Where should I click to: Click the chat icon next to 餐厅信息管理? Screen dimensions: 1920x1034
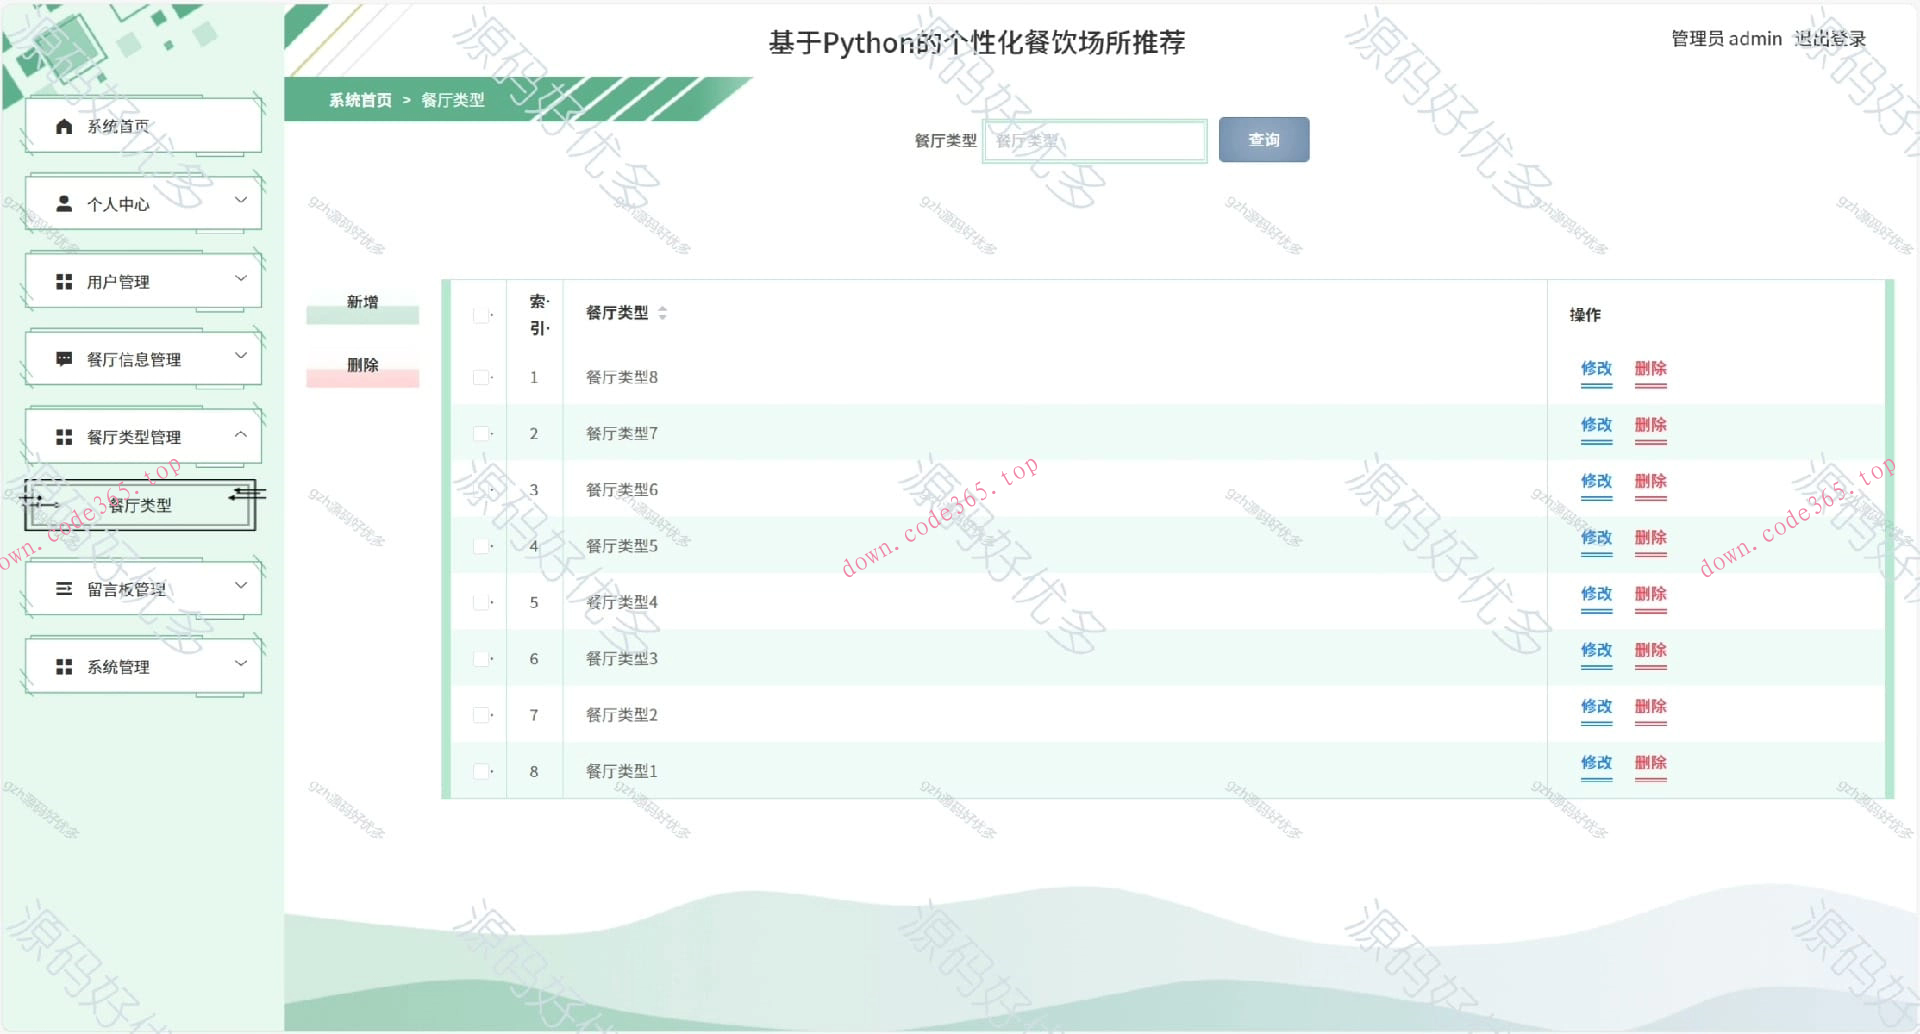coord(64,359)
